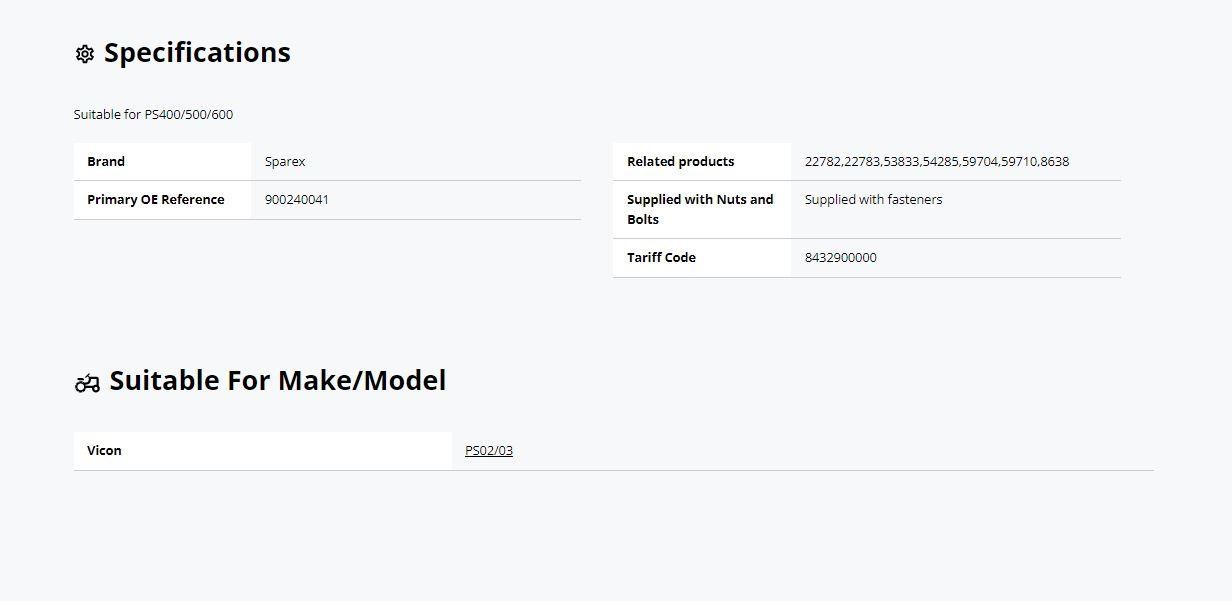
Task: Click the Sparex brand value
Action: tap(285, 162)
